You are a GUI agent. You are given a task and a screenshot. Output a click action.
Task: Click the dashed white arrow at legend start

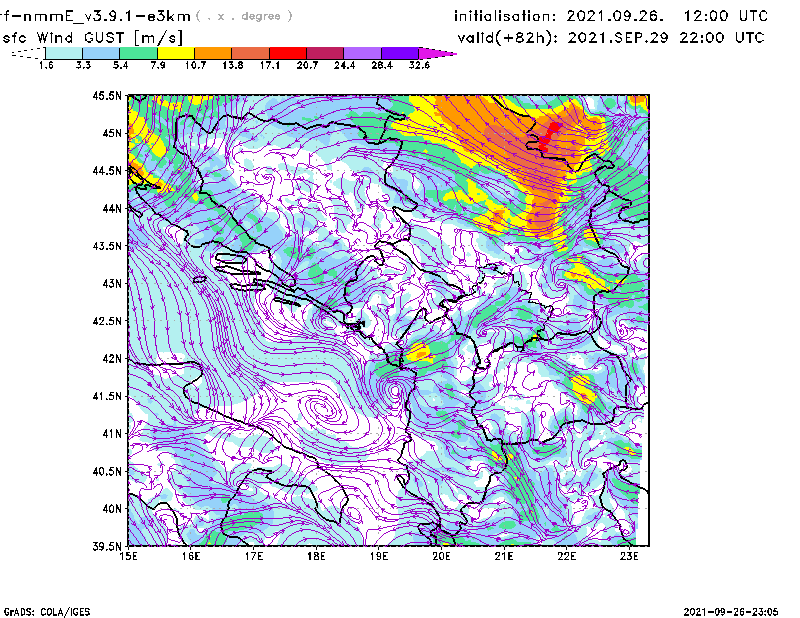coord(28,53)
